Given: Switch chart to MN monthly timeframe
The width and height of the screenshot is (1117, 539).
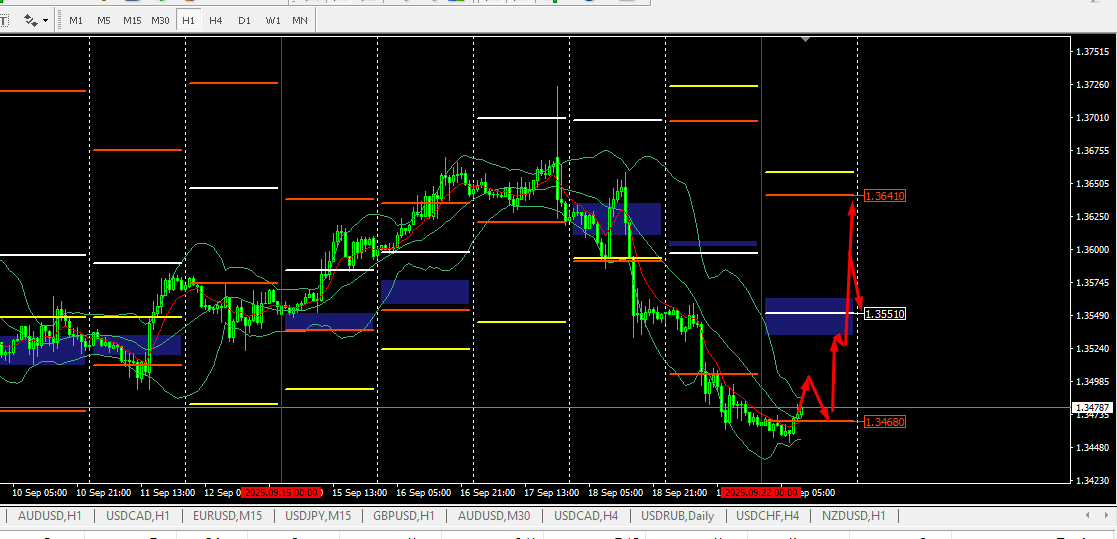Looking at the screenshot, I should tap(300, 21).
